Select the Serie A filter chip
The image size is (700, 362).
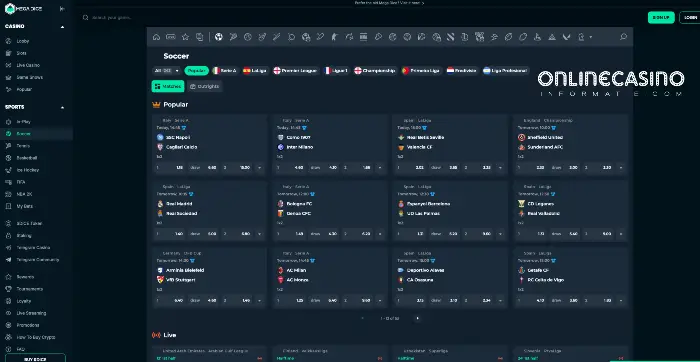(x=225, y=71)
